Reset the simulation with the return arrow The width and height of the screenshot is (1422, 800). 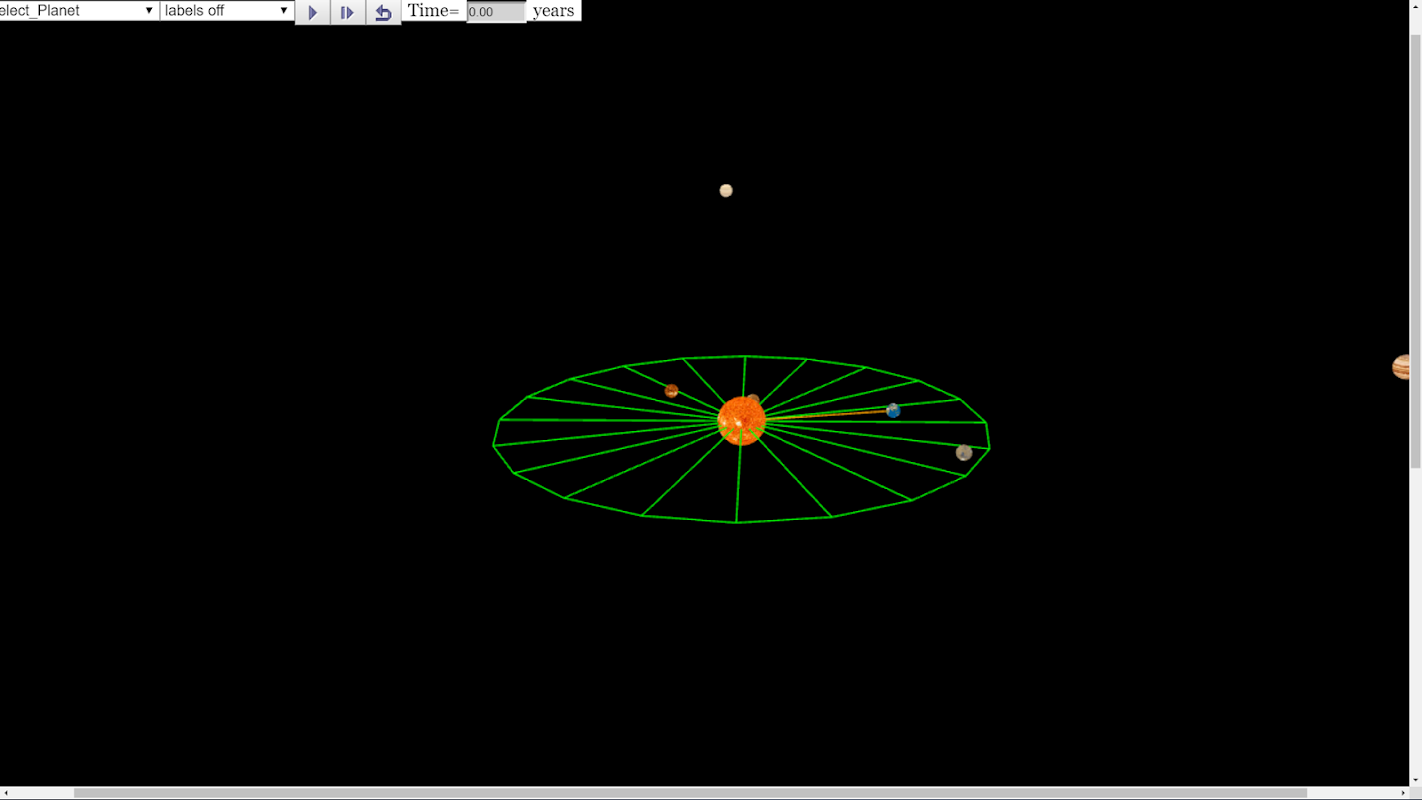(383, 12)
